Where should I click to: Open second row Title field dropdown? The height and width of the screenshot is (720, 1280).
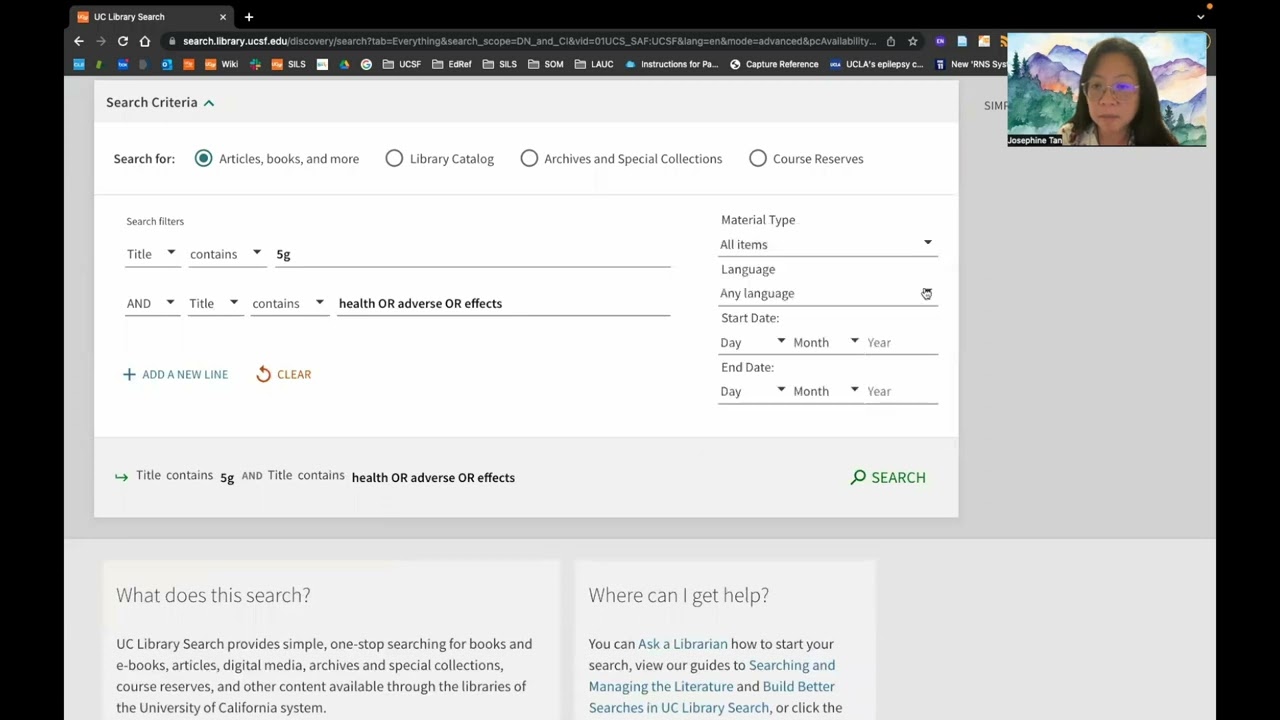[214, 303]
